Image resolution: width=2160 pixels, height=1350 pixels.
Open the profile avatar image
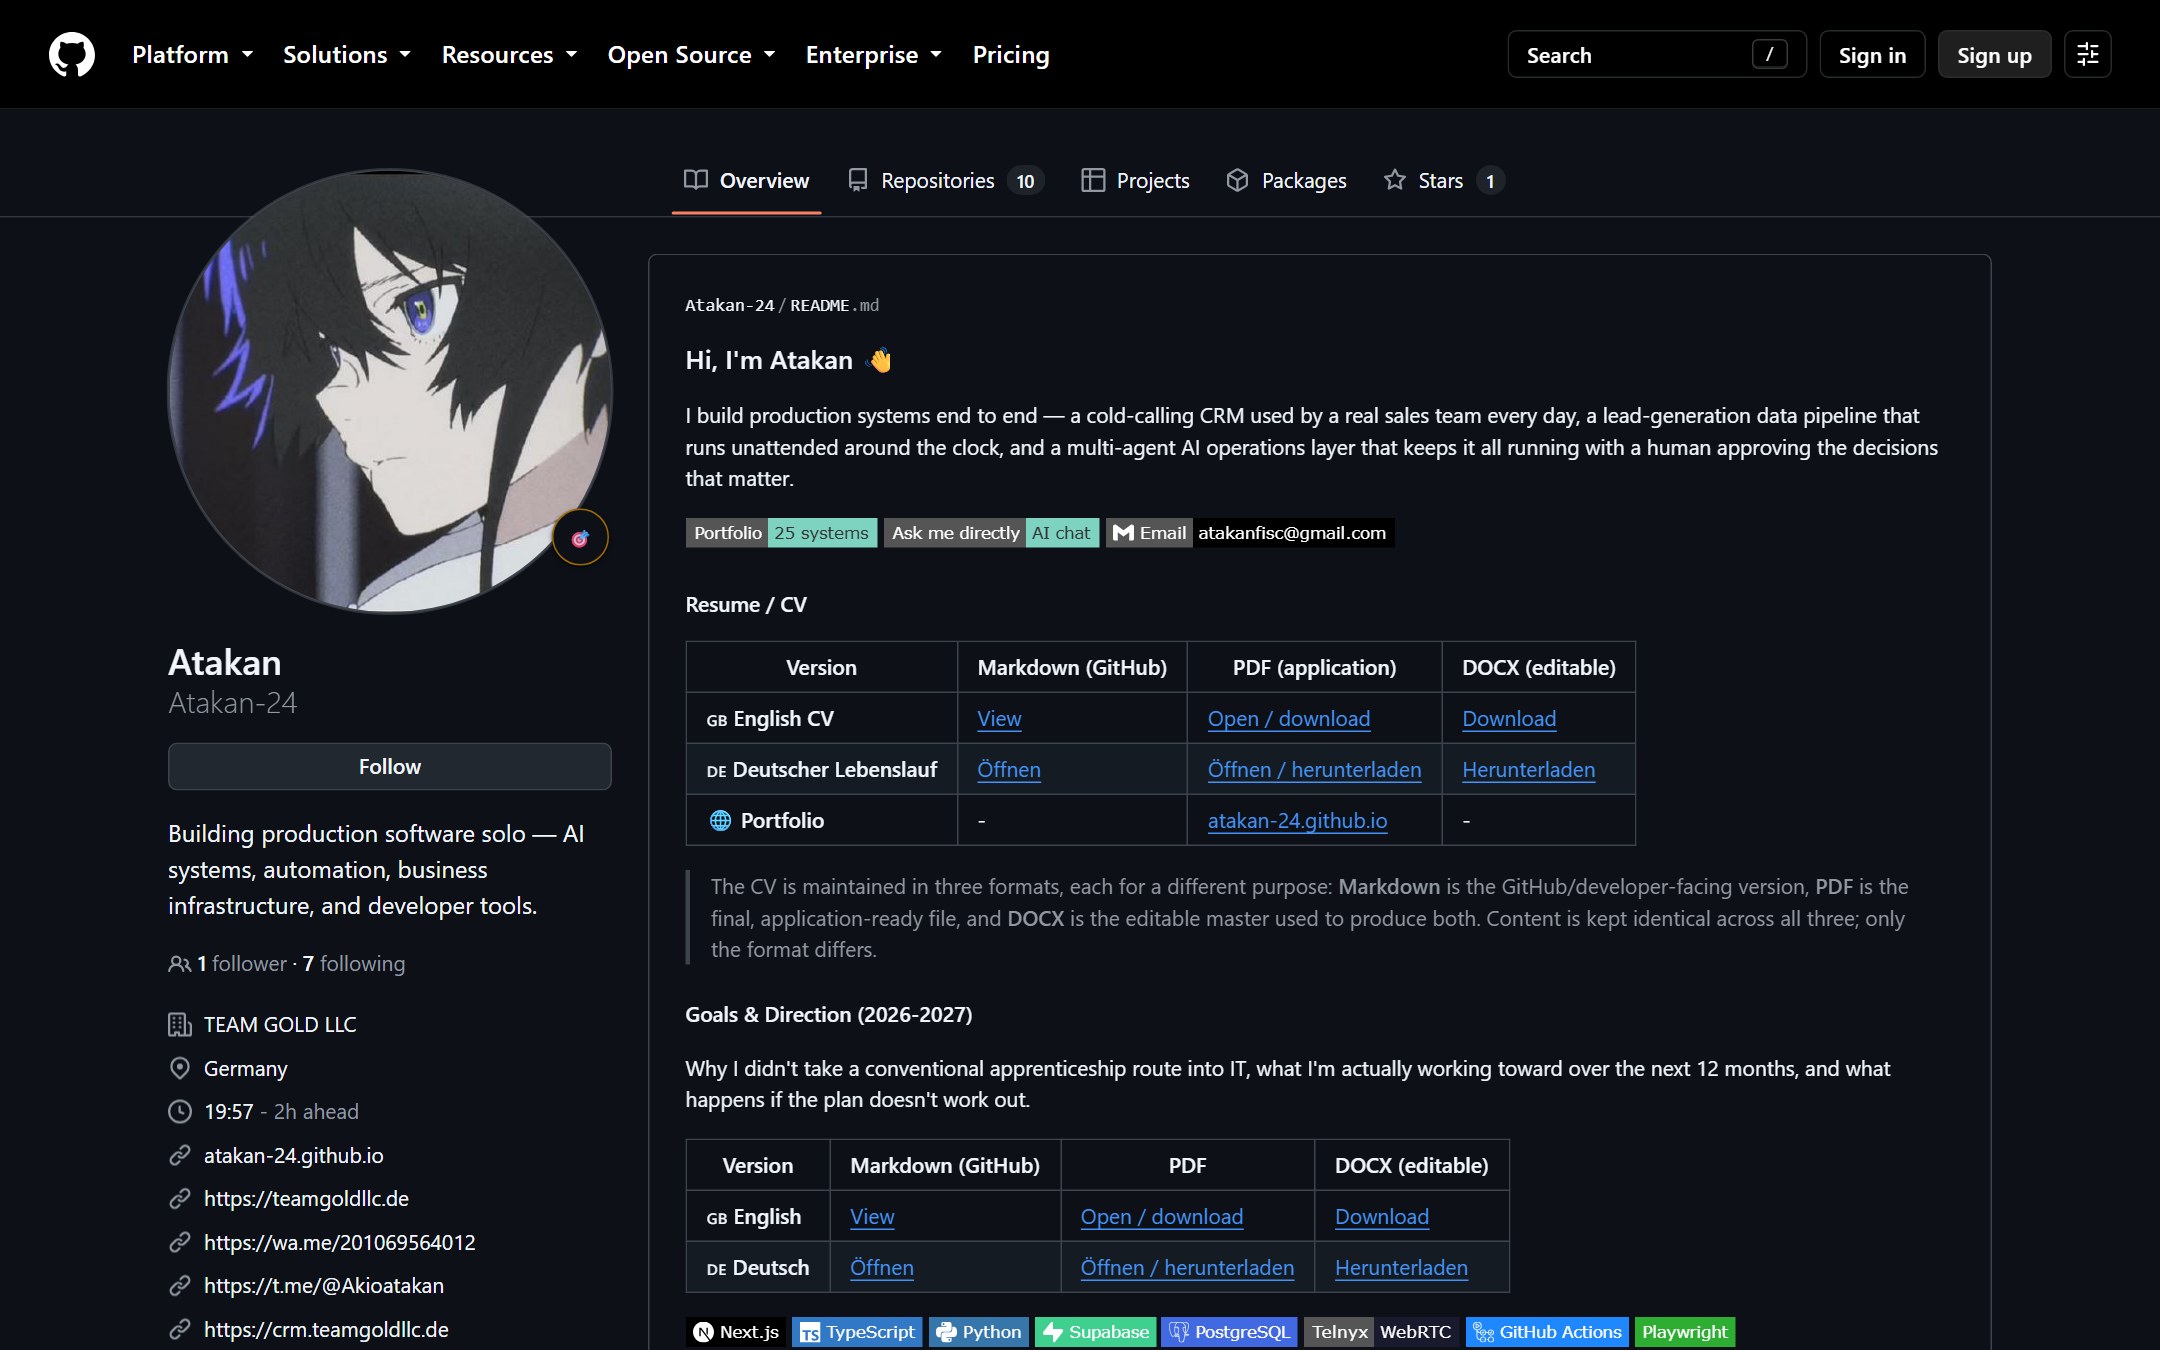[x=390, y=391]
